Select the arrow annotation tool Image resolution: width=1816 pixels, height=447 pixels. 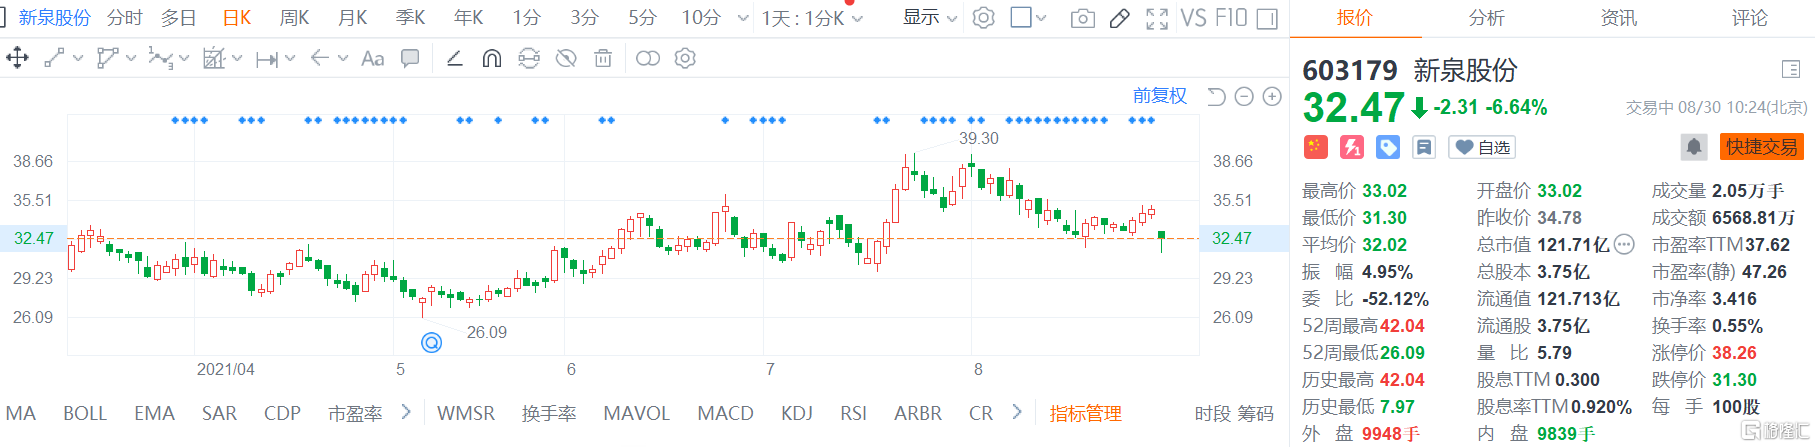320,58
